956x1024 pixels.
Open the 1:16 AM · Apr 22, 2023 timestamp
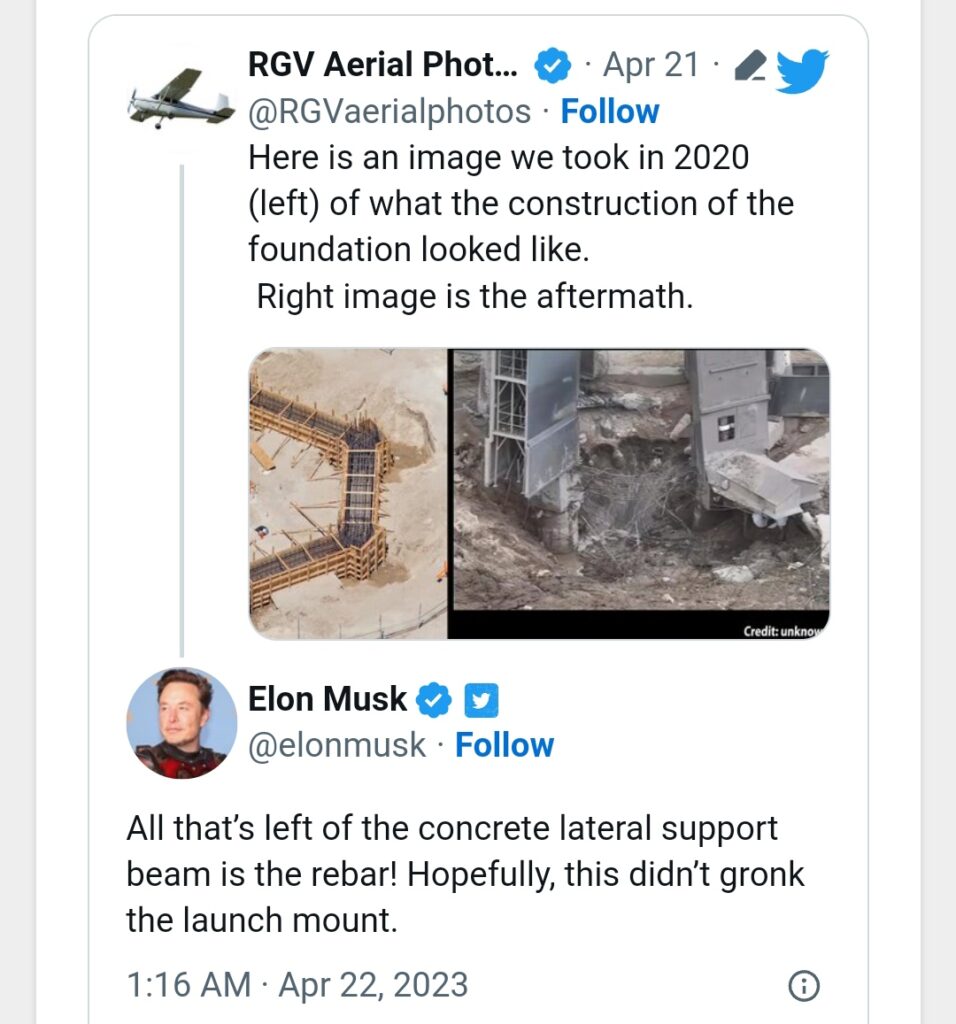coord(297,985)
